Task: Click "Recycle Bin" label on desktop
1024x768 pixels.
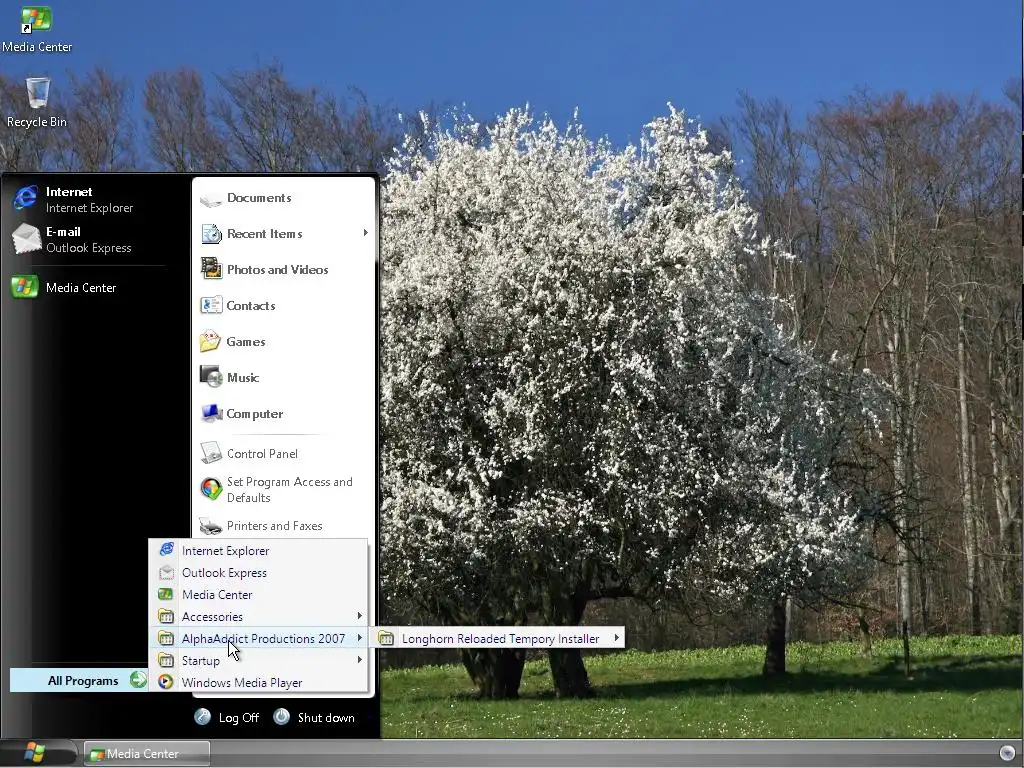Action: 37,122
